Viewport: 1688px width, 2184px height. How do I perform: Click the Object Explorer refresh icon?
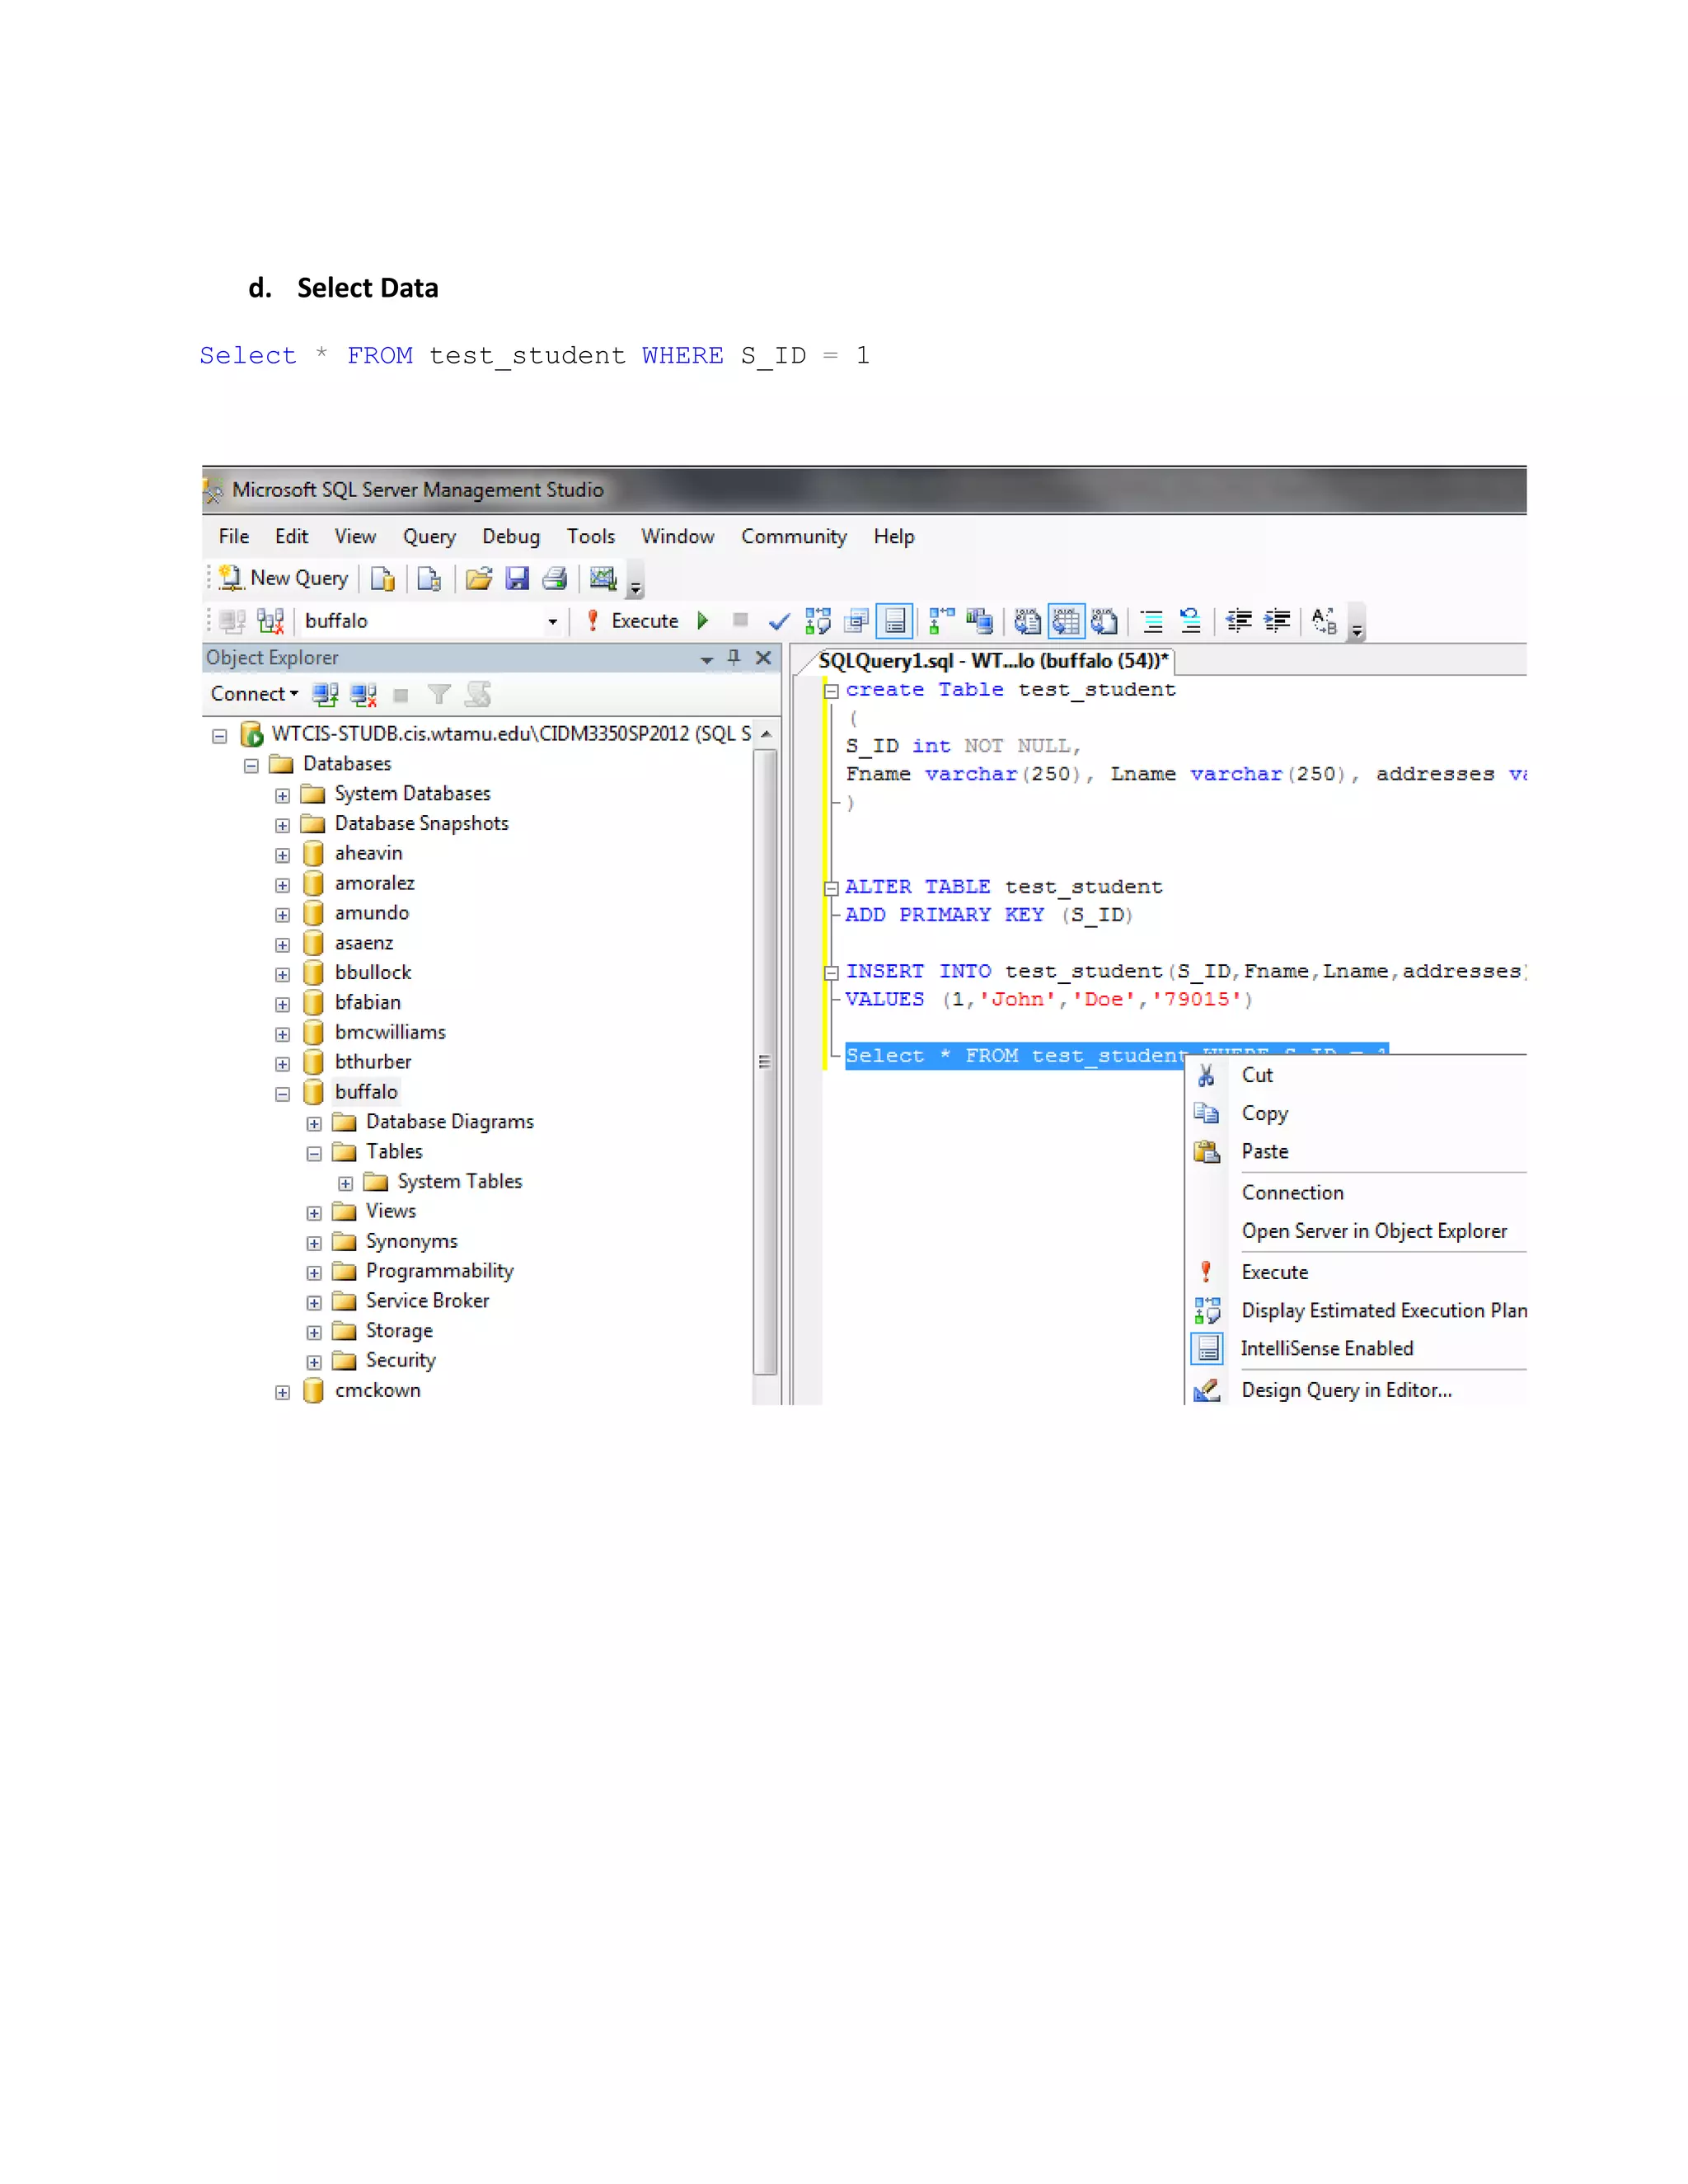(x=478, y=694)
